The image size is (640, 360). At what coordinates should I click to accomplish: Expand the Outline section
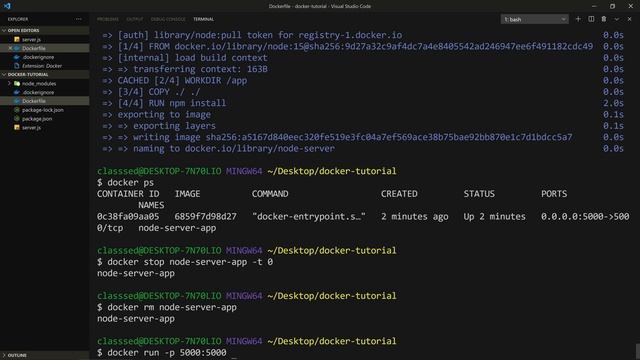tap(4, 356)
